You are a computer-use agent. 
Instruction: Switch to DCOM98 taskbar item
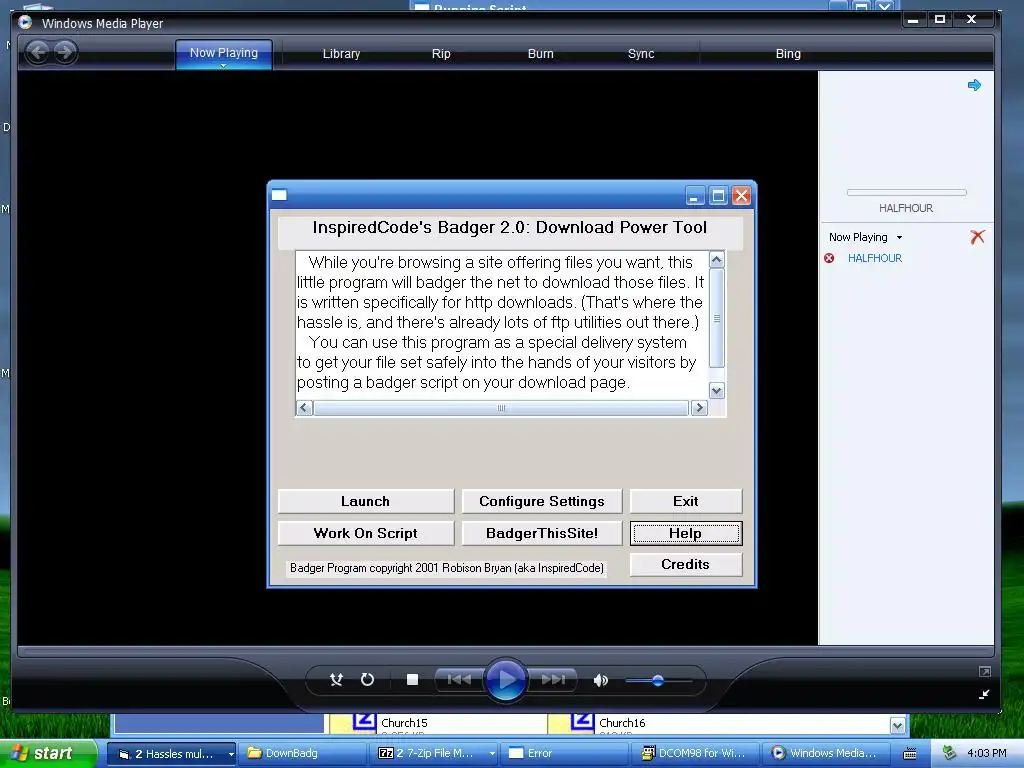click(696, 754)
